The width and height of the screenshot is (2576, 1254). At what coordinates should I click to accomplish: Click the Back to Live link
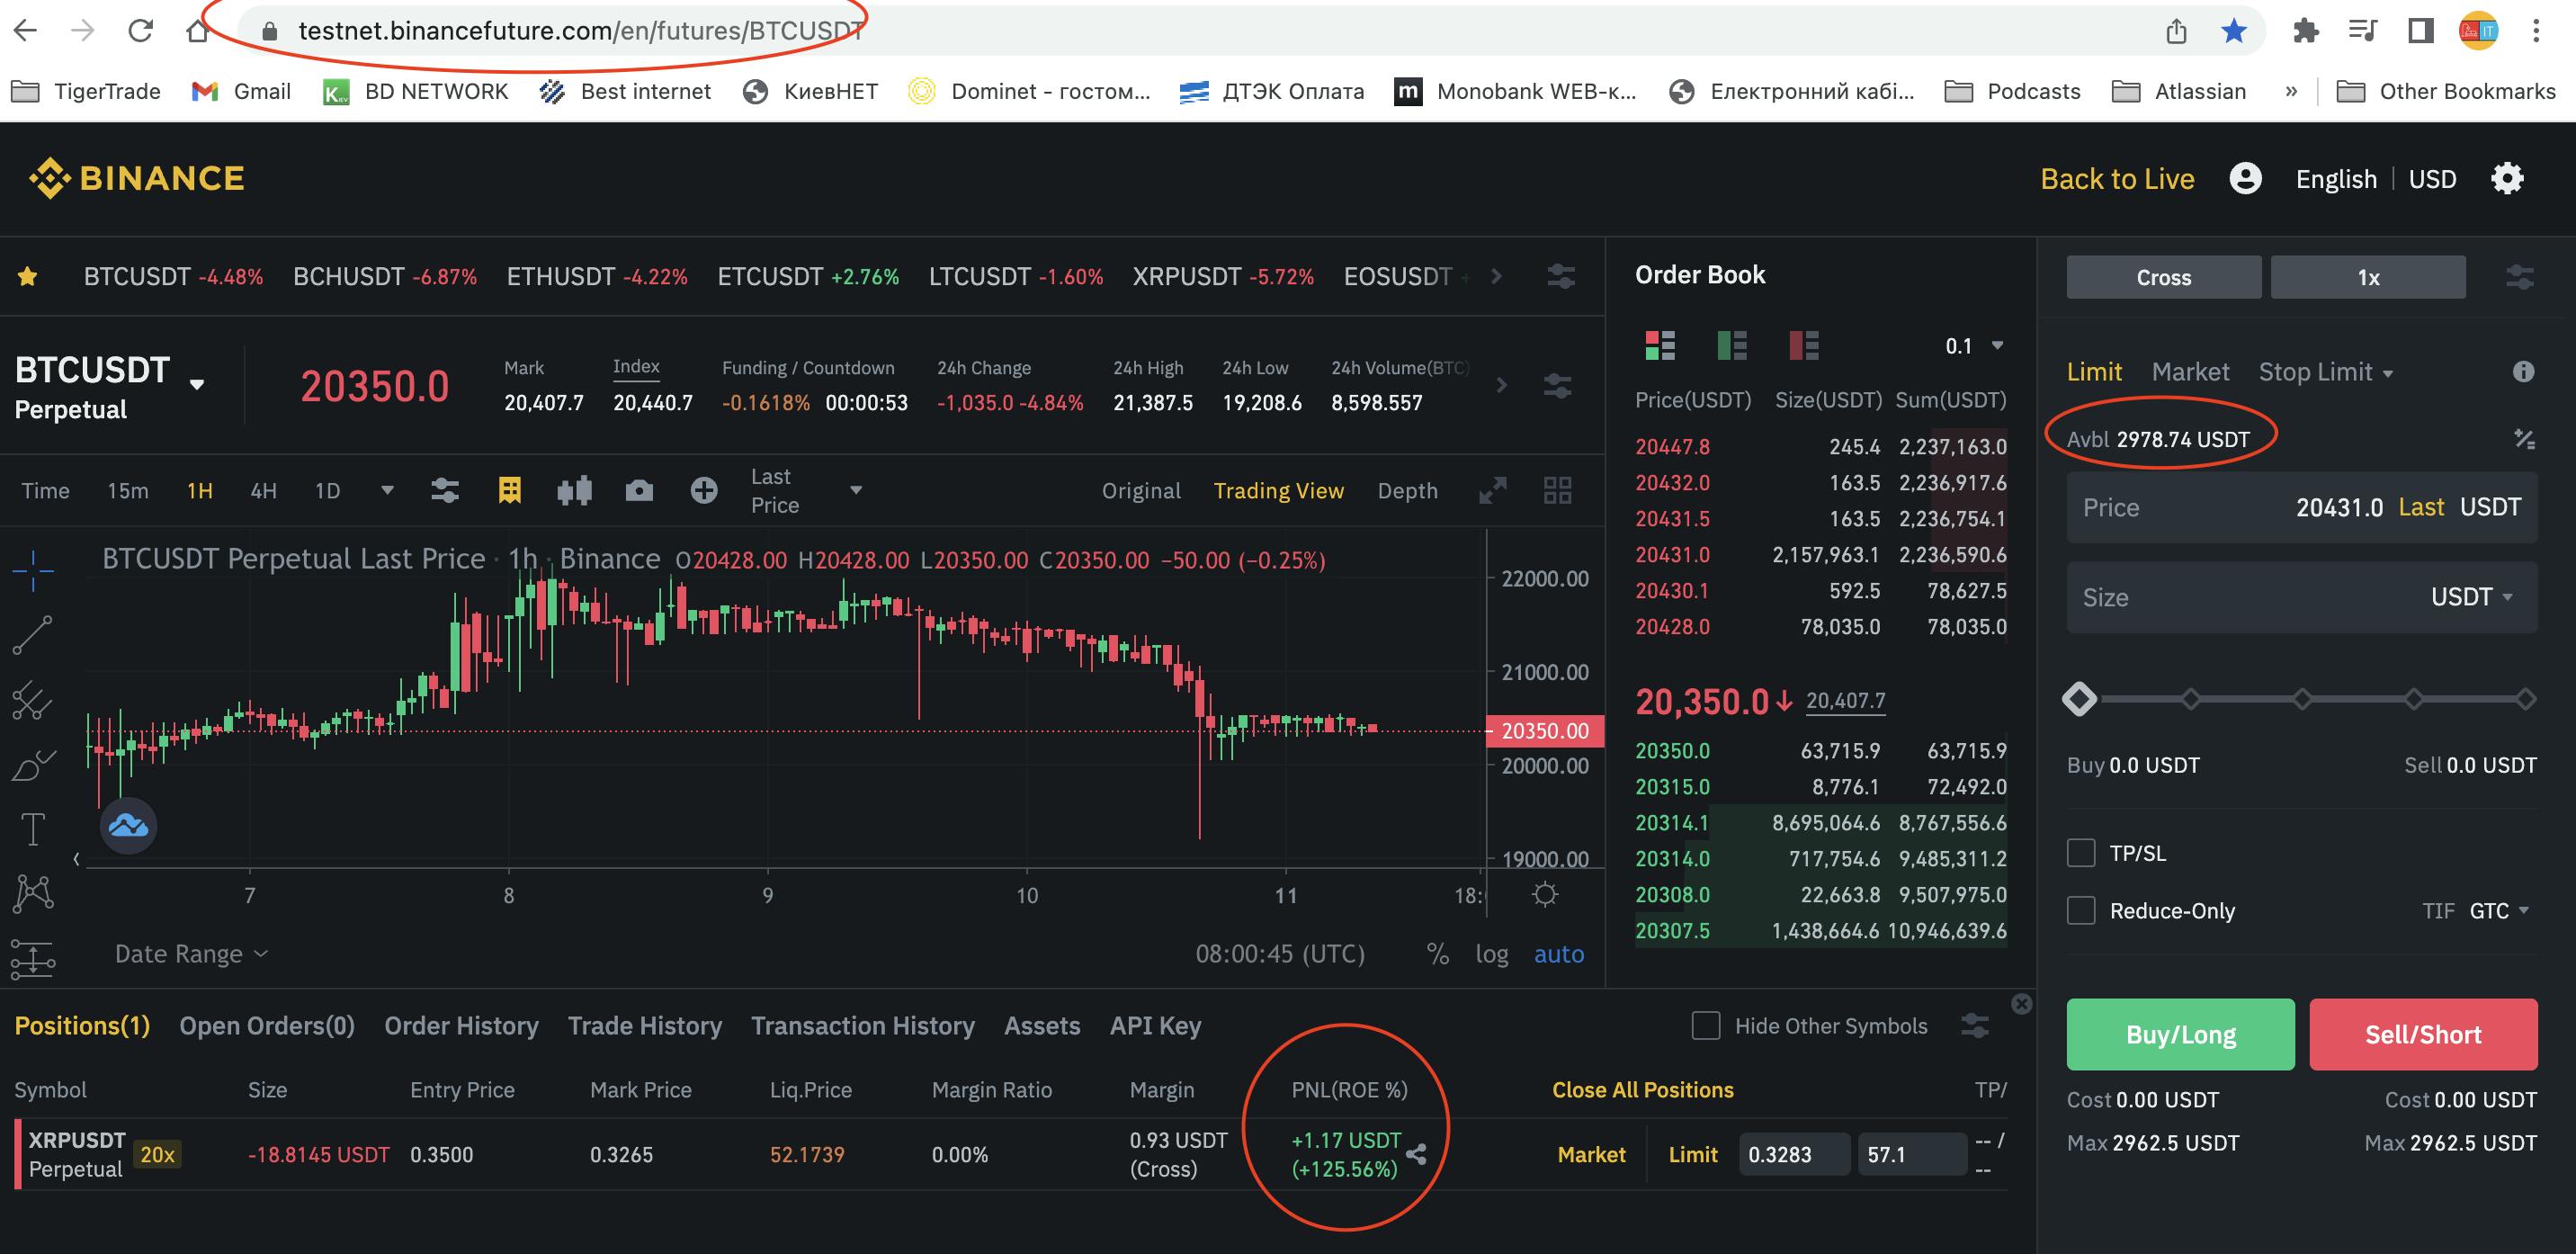pyautogui.click(x=2117, y=179)
